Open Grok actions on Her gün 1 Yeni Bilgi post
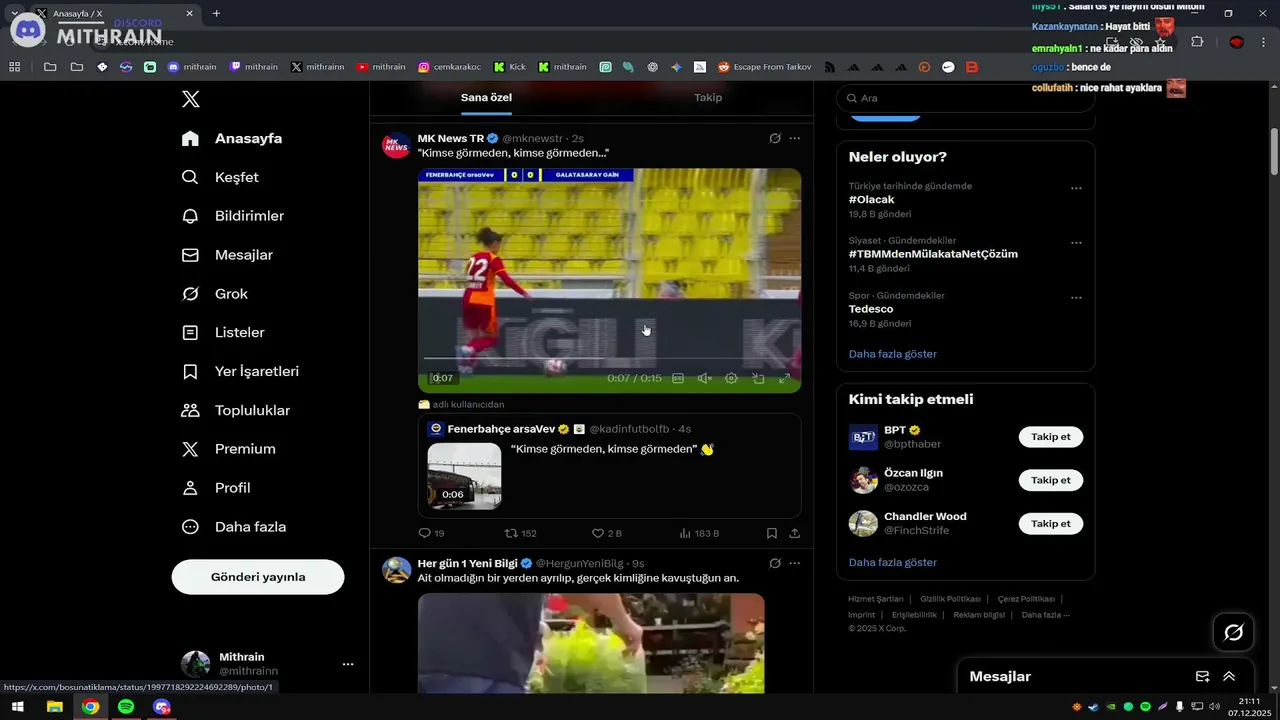This screenshot has height=720, width=1280. [775, 563]
